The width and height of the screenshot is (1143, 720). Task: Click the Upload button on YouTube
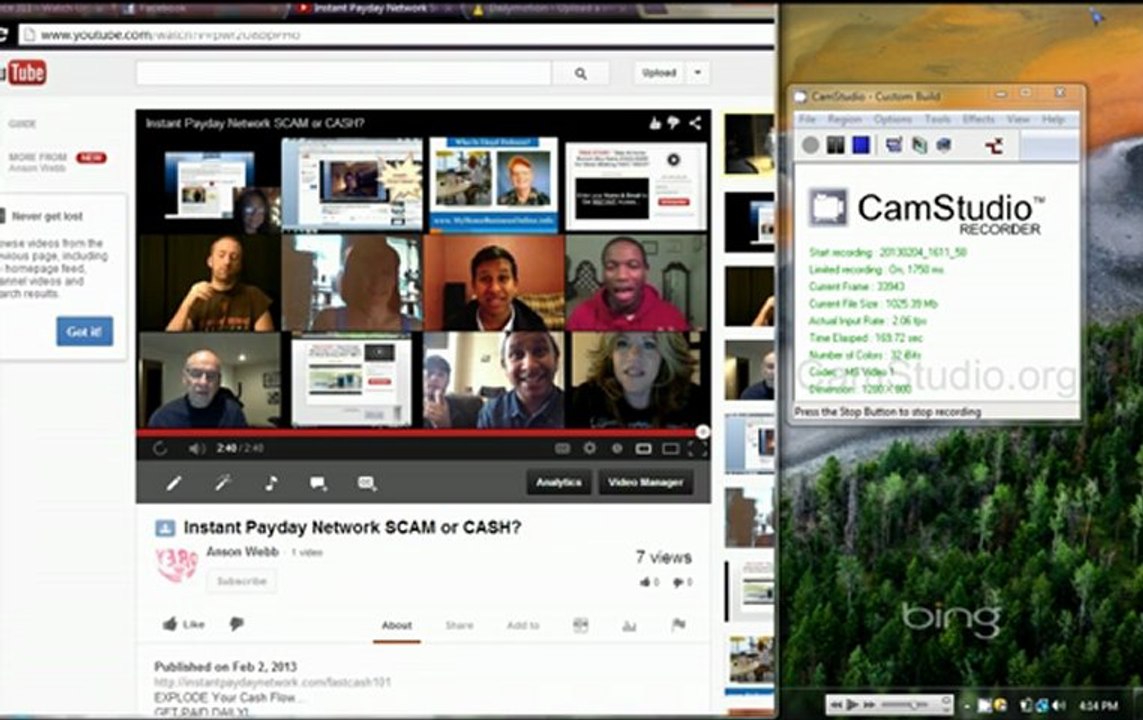(659, 73)
